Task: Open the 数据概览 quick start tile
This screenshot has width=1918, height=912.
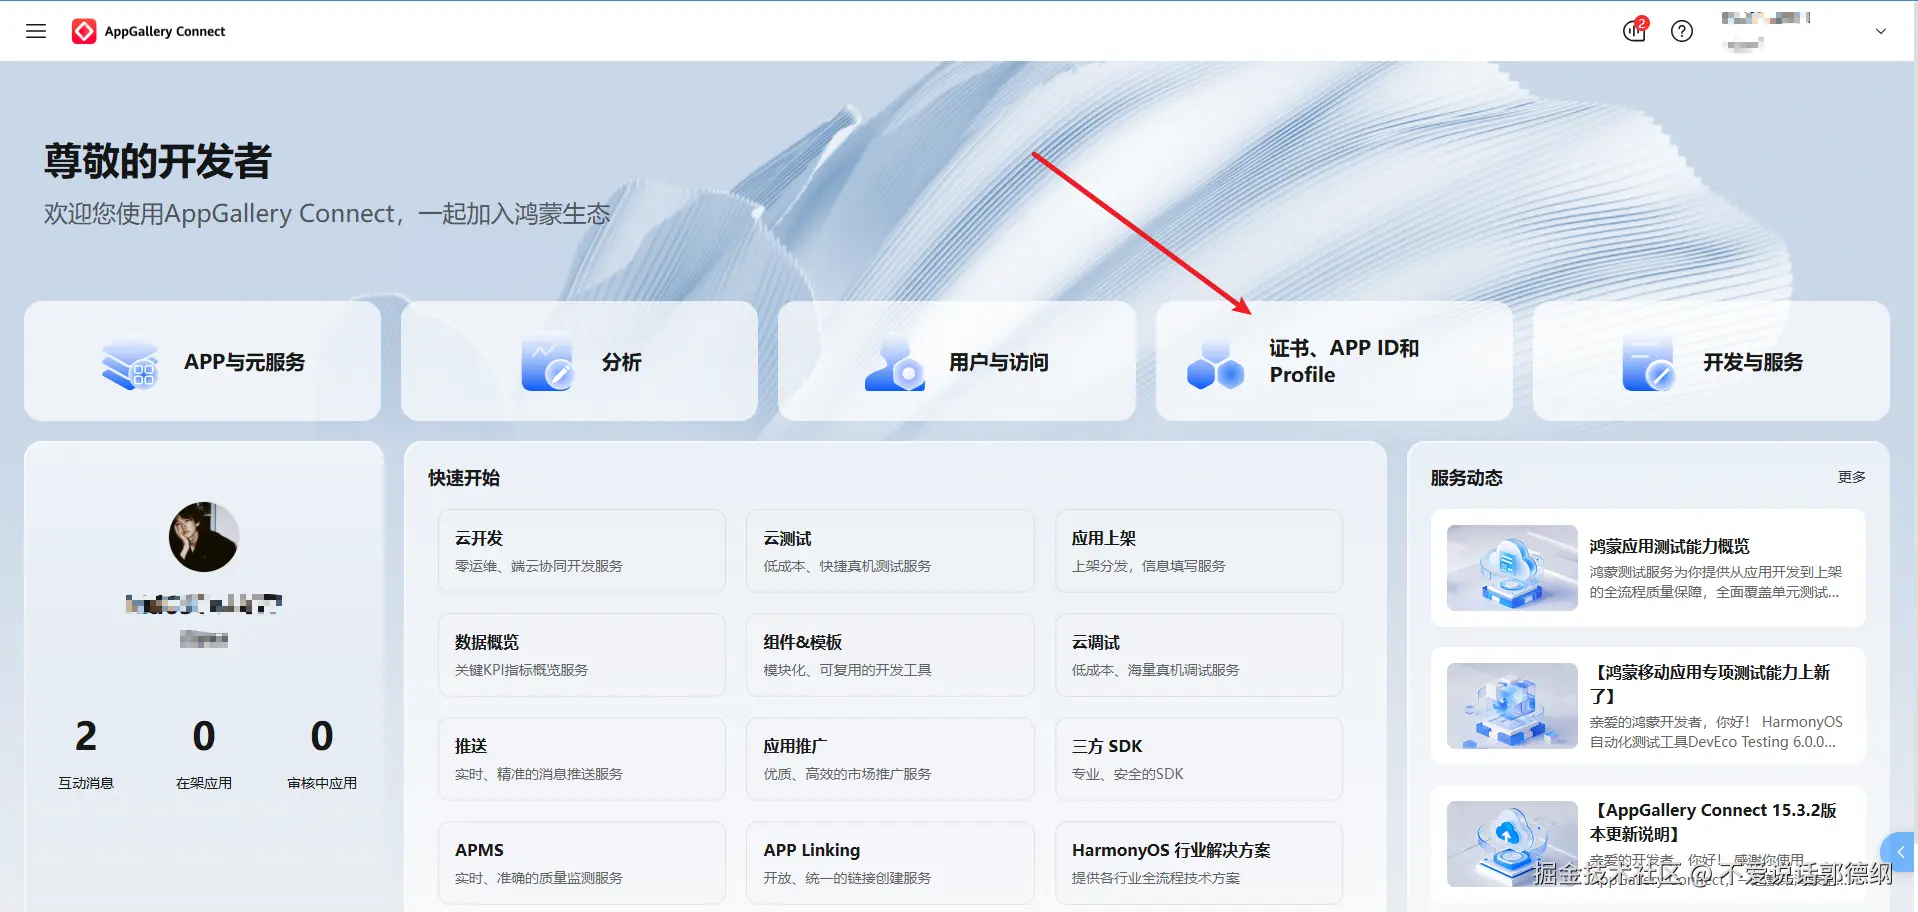Action: [582, 655]
